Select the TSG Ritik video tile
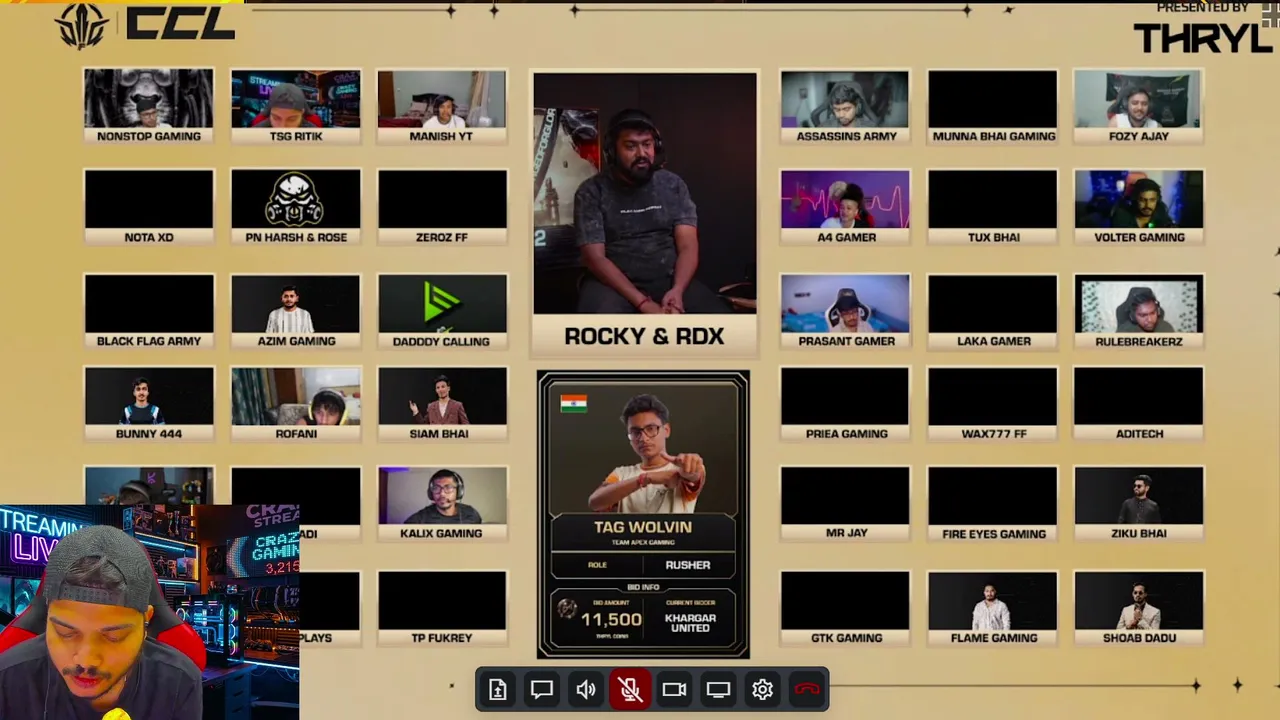Image resolution: width=1280 pixels, height=720 pixels. (x=296, y=106)
